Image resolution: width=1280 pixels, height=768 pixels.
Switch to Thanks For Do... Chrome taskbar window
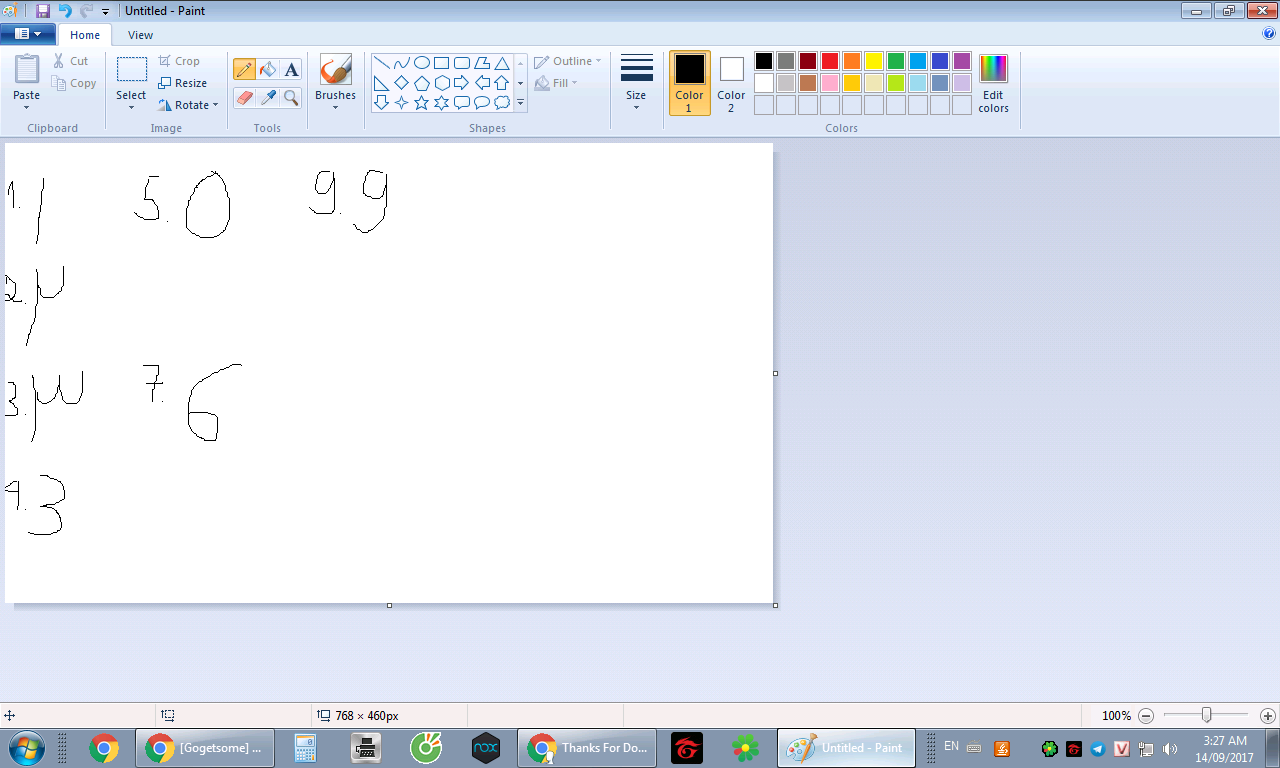tap(586, 748)
